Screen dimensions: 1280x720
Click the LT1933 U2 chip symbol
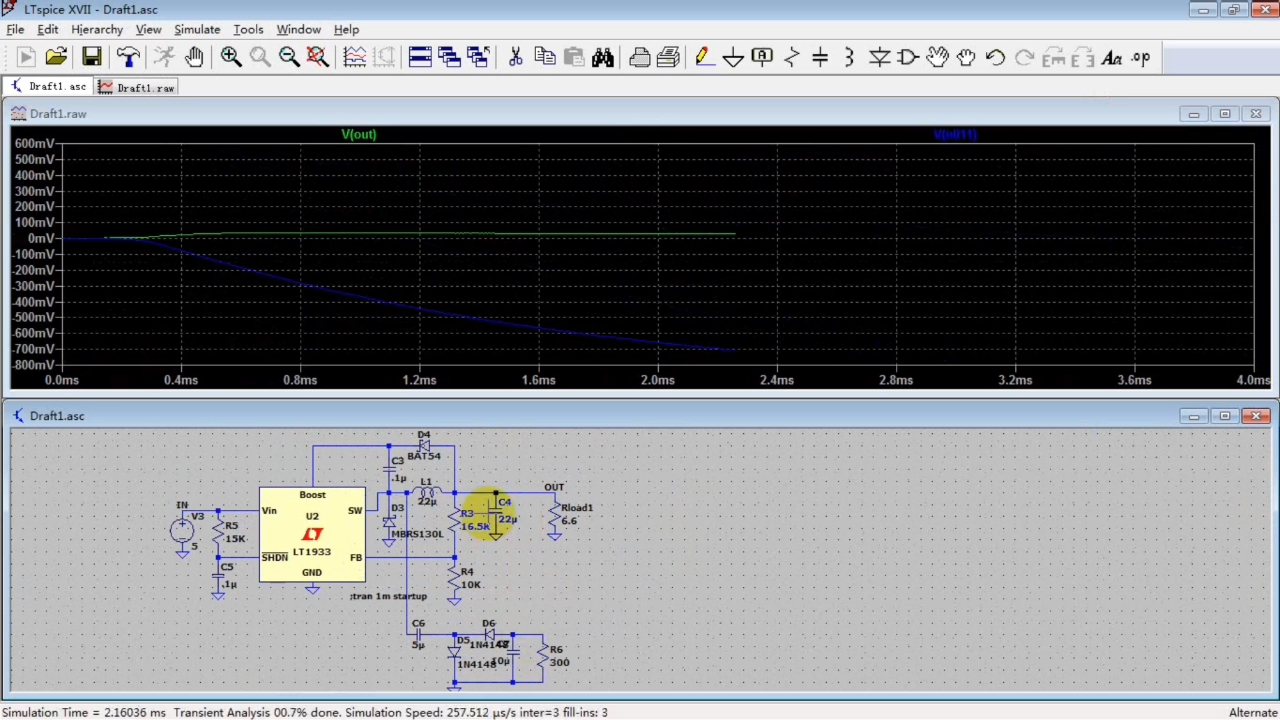[312, 534]
